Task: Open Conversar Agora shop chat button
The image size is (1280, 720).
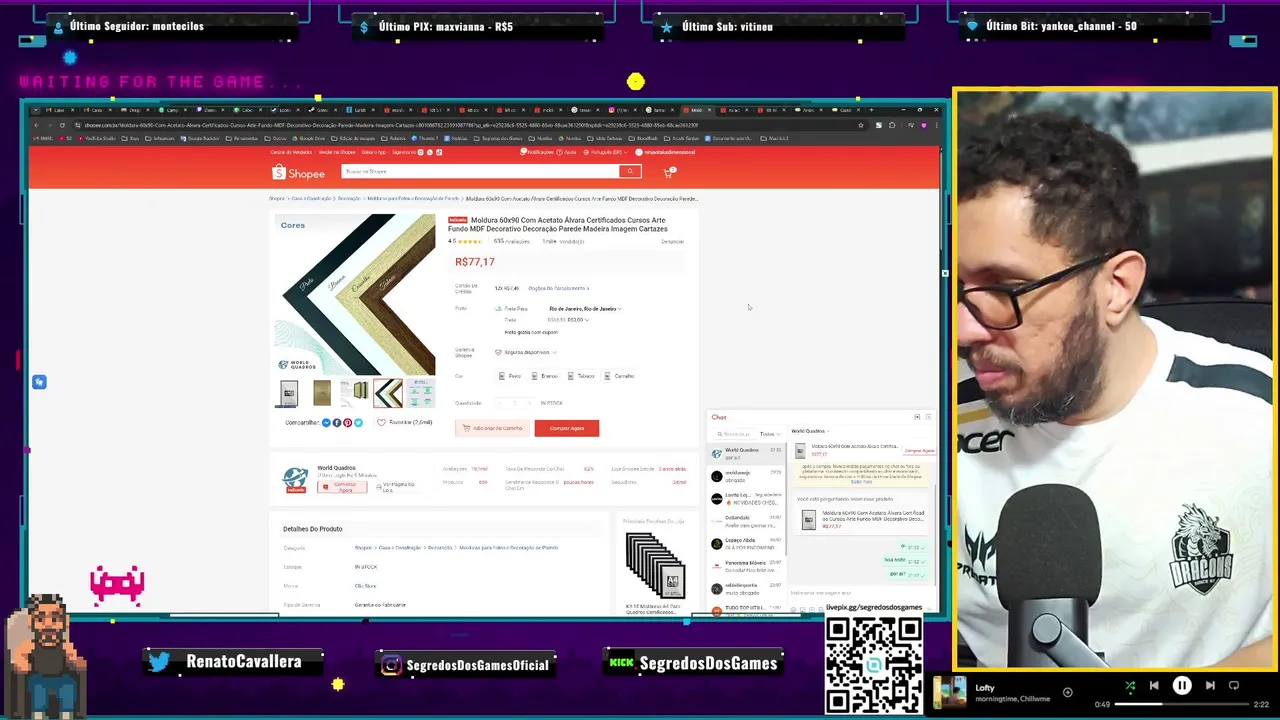Action: click(342, 487)
